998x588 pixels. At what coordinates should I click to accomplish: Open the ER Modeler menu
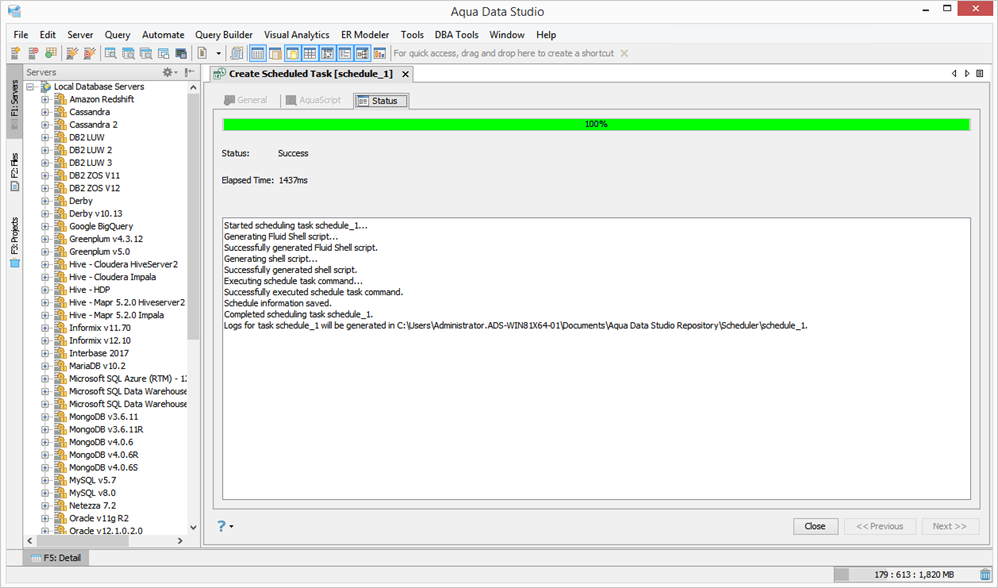pyautogui.click(x=365, y=35)
